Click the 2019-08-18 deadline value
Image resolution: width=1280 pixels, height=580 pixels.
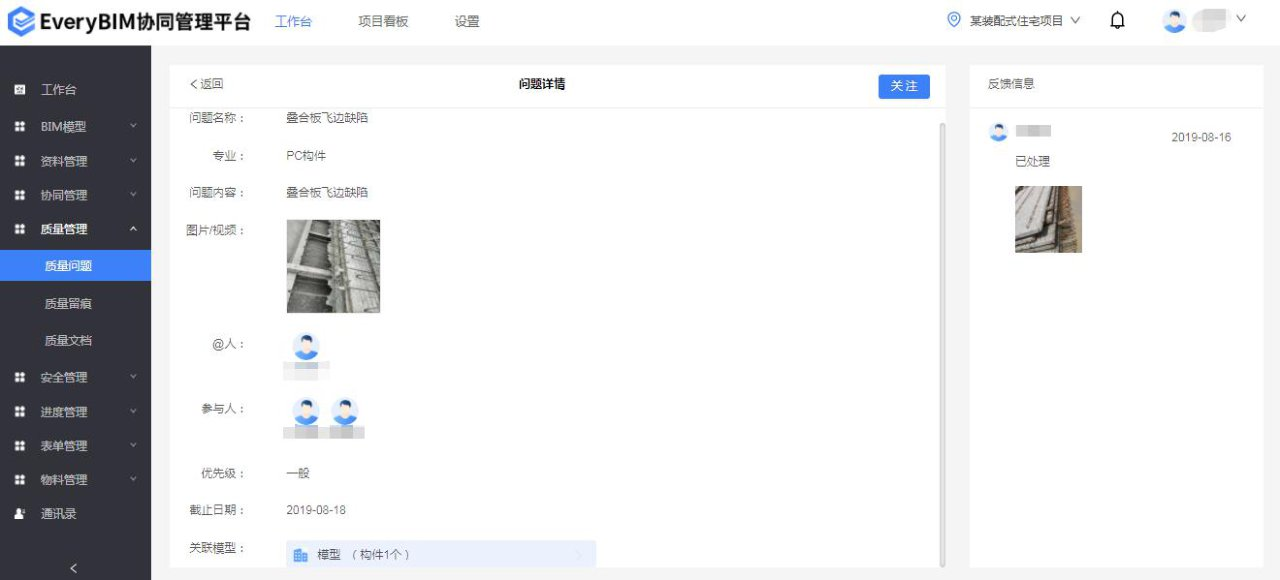pyautogui.click(x=316, y=510)
